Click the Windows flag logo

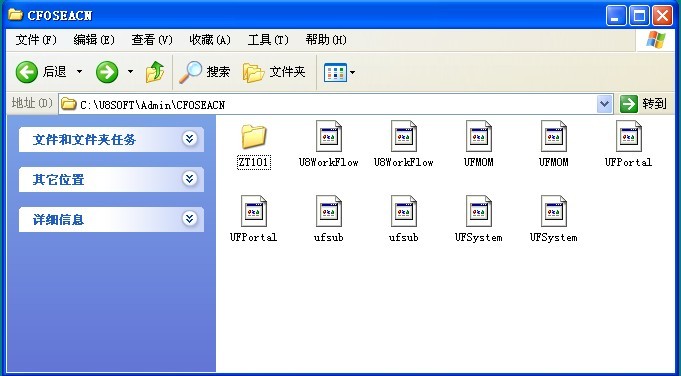pos(656,40)
